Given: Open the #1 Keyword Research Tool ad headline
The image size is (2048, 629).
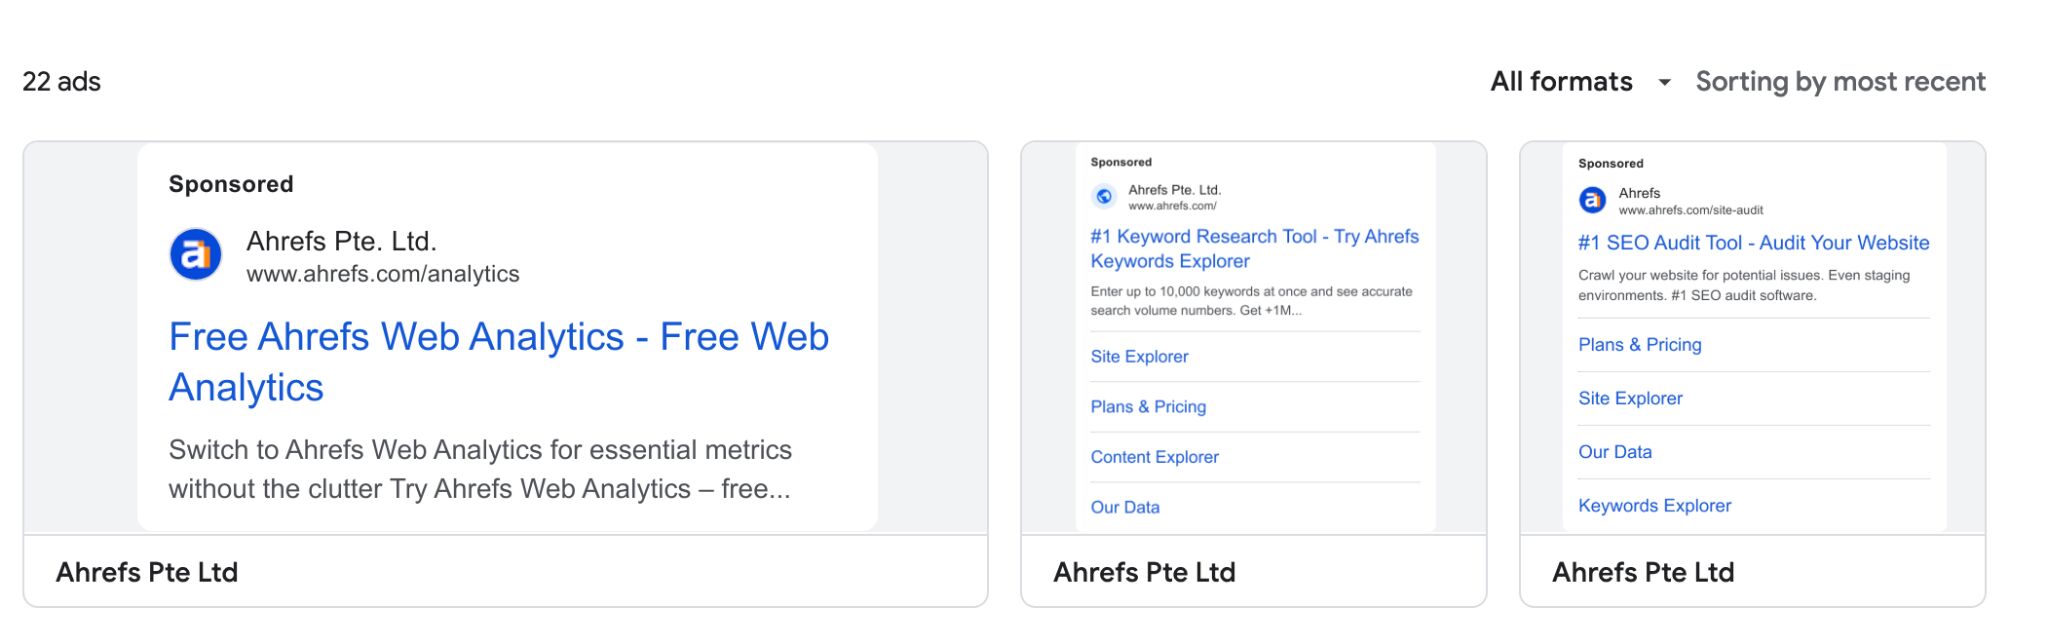Looking at the screenshot, I should click(x=1253, y=248).
